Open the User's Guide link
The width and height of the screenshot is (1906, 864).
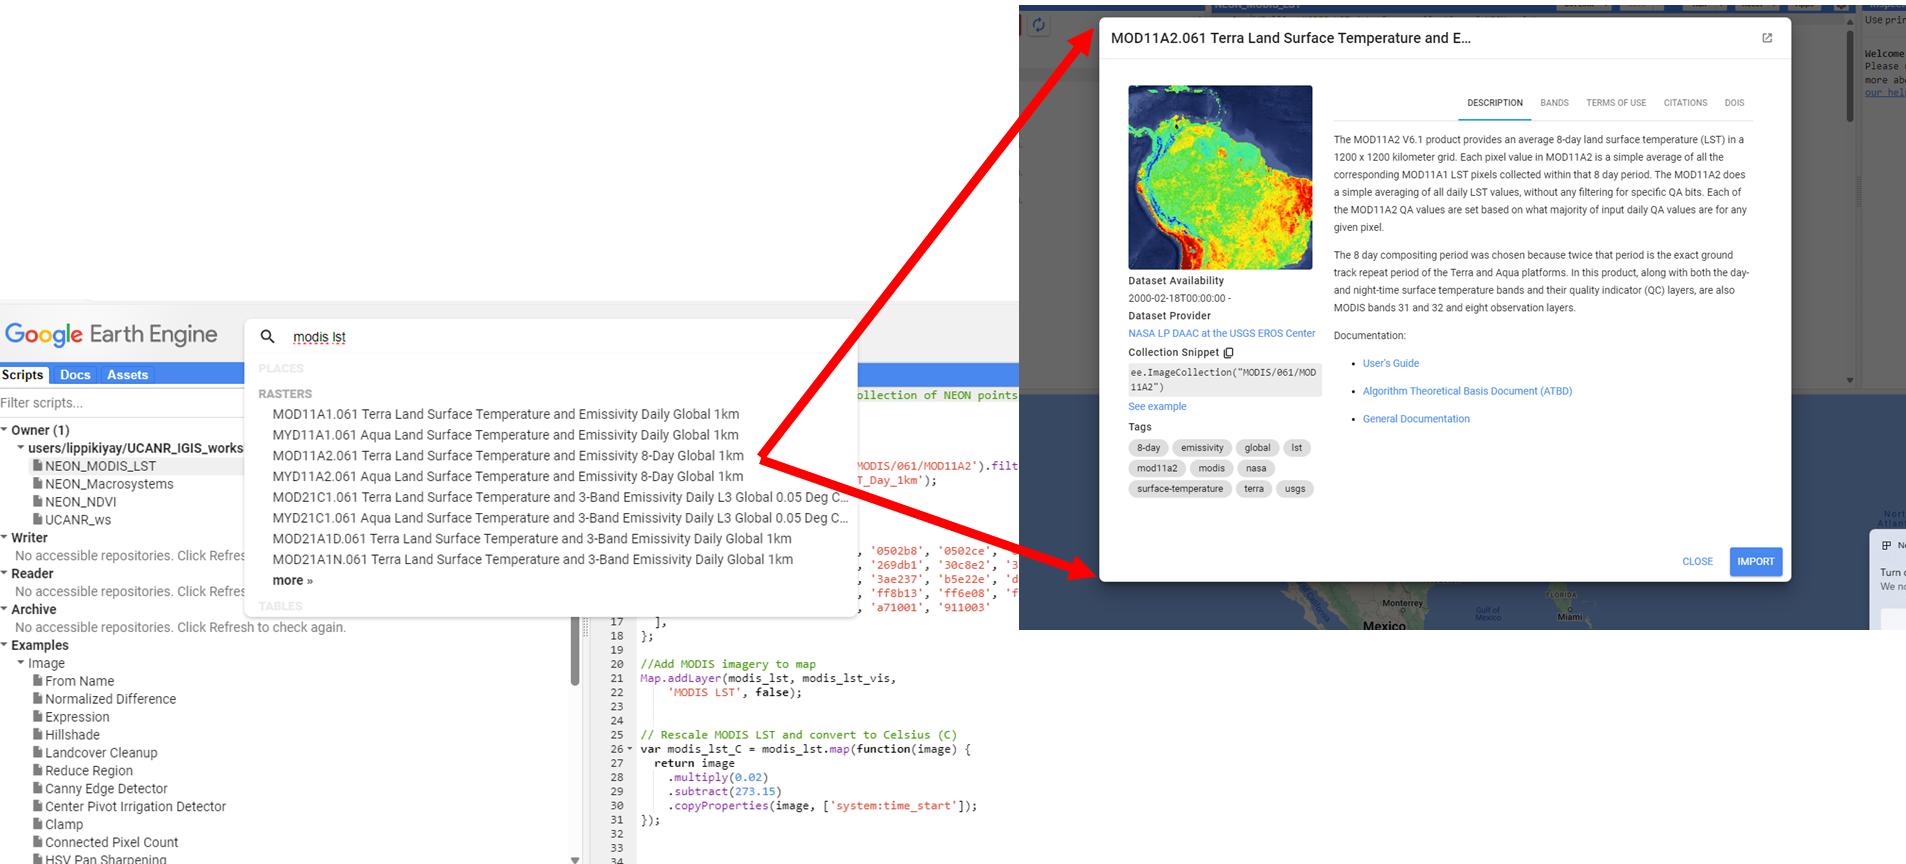(1390, 364)
